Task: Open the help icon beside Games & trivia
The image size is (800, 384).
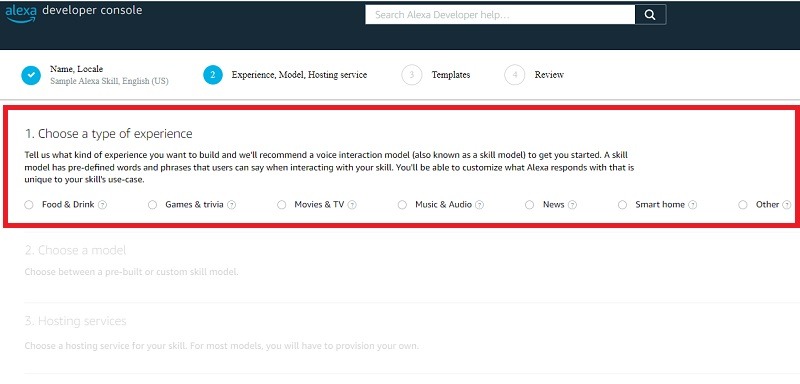Action: click(231, 205)
